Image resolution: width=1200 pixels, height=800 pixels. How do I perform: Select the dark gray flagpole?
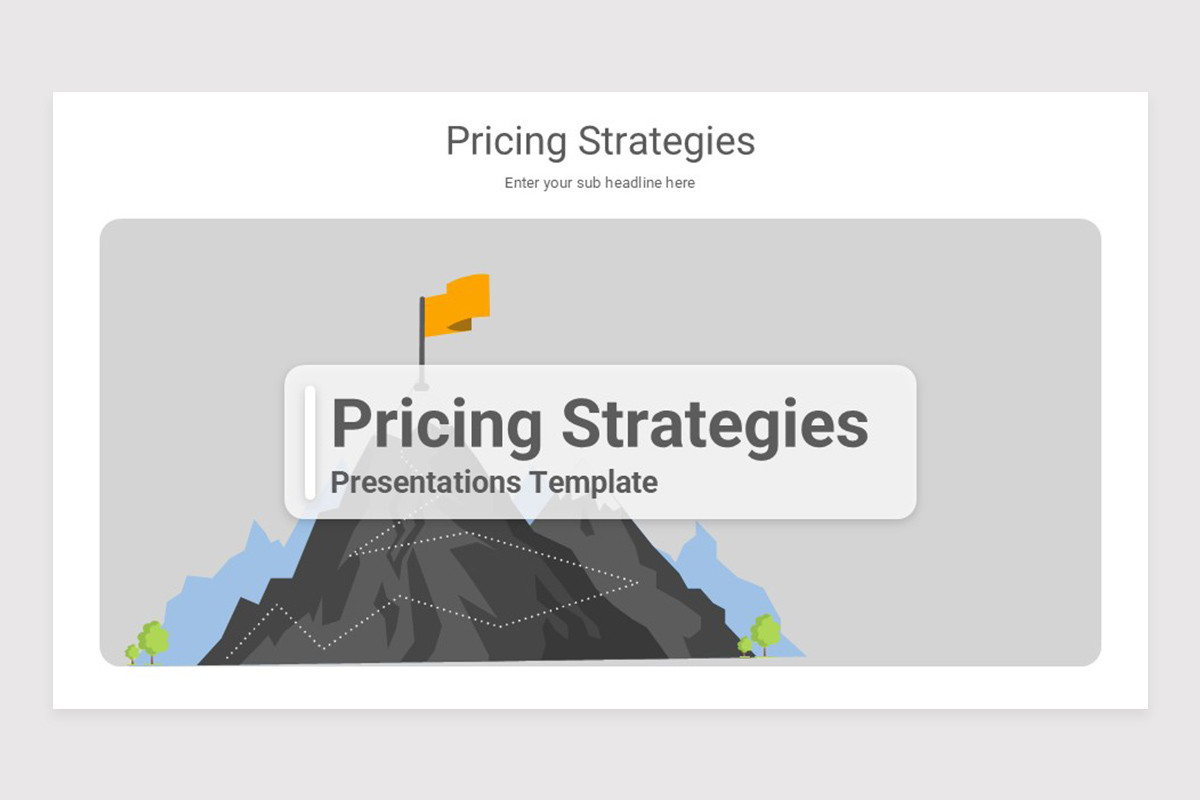coord(422,334)
